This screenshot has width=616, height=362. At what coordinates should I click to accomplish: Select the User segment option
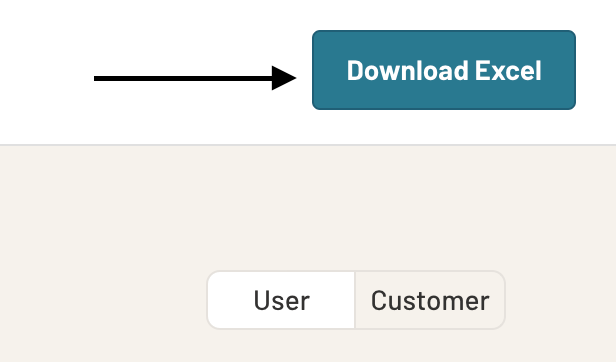tap(281, 300)
